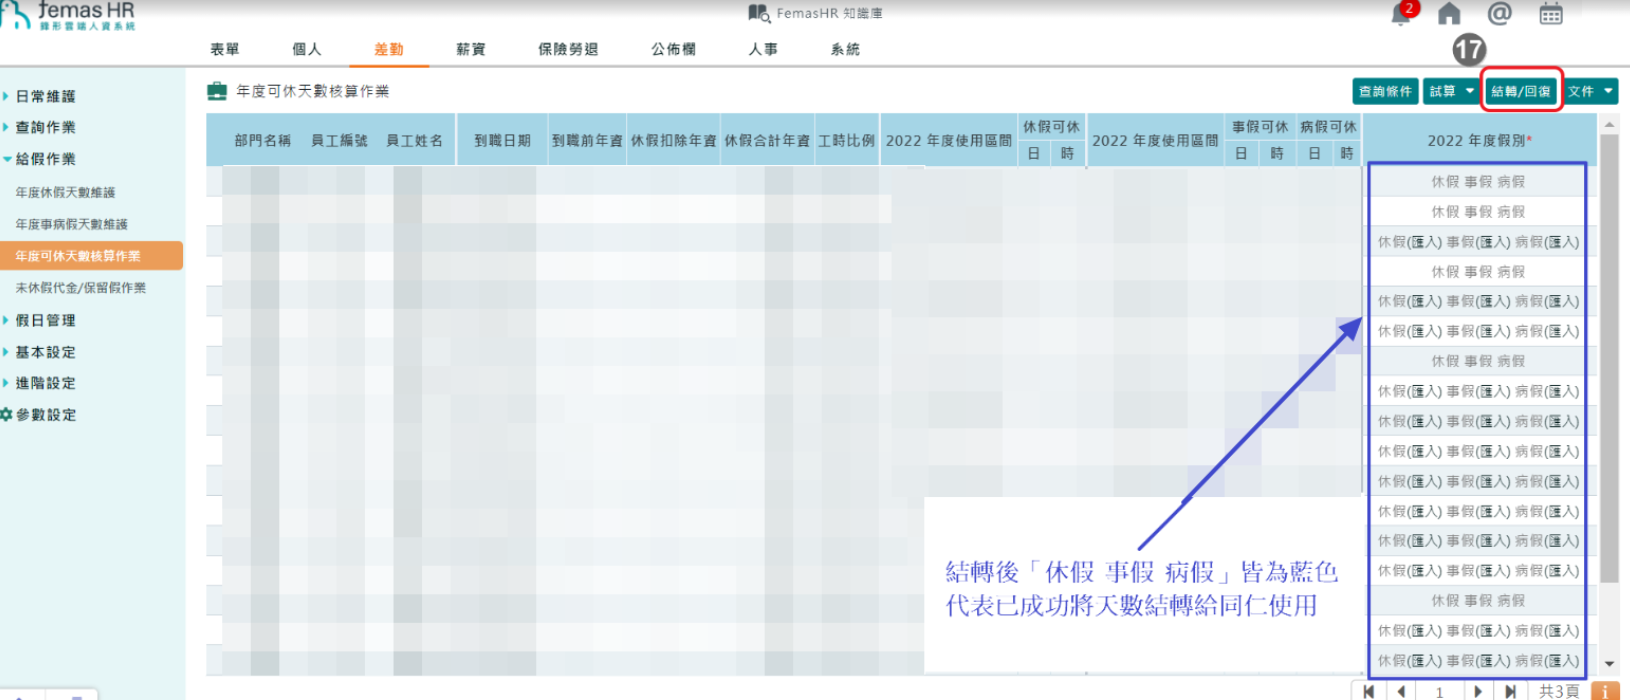Click the briefcase icon beside page title
The image size is (1630, 700).
pyautogui.click(x=217, y=91)
